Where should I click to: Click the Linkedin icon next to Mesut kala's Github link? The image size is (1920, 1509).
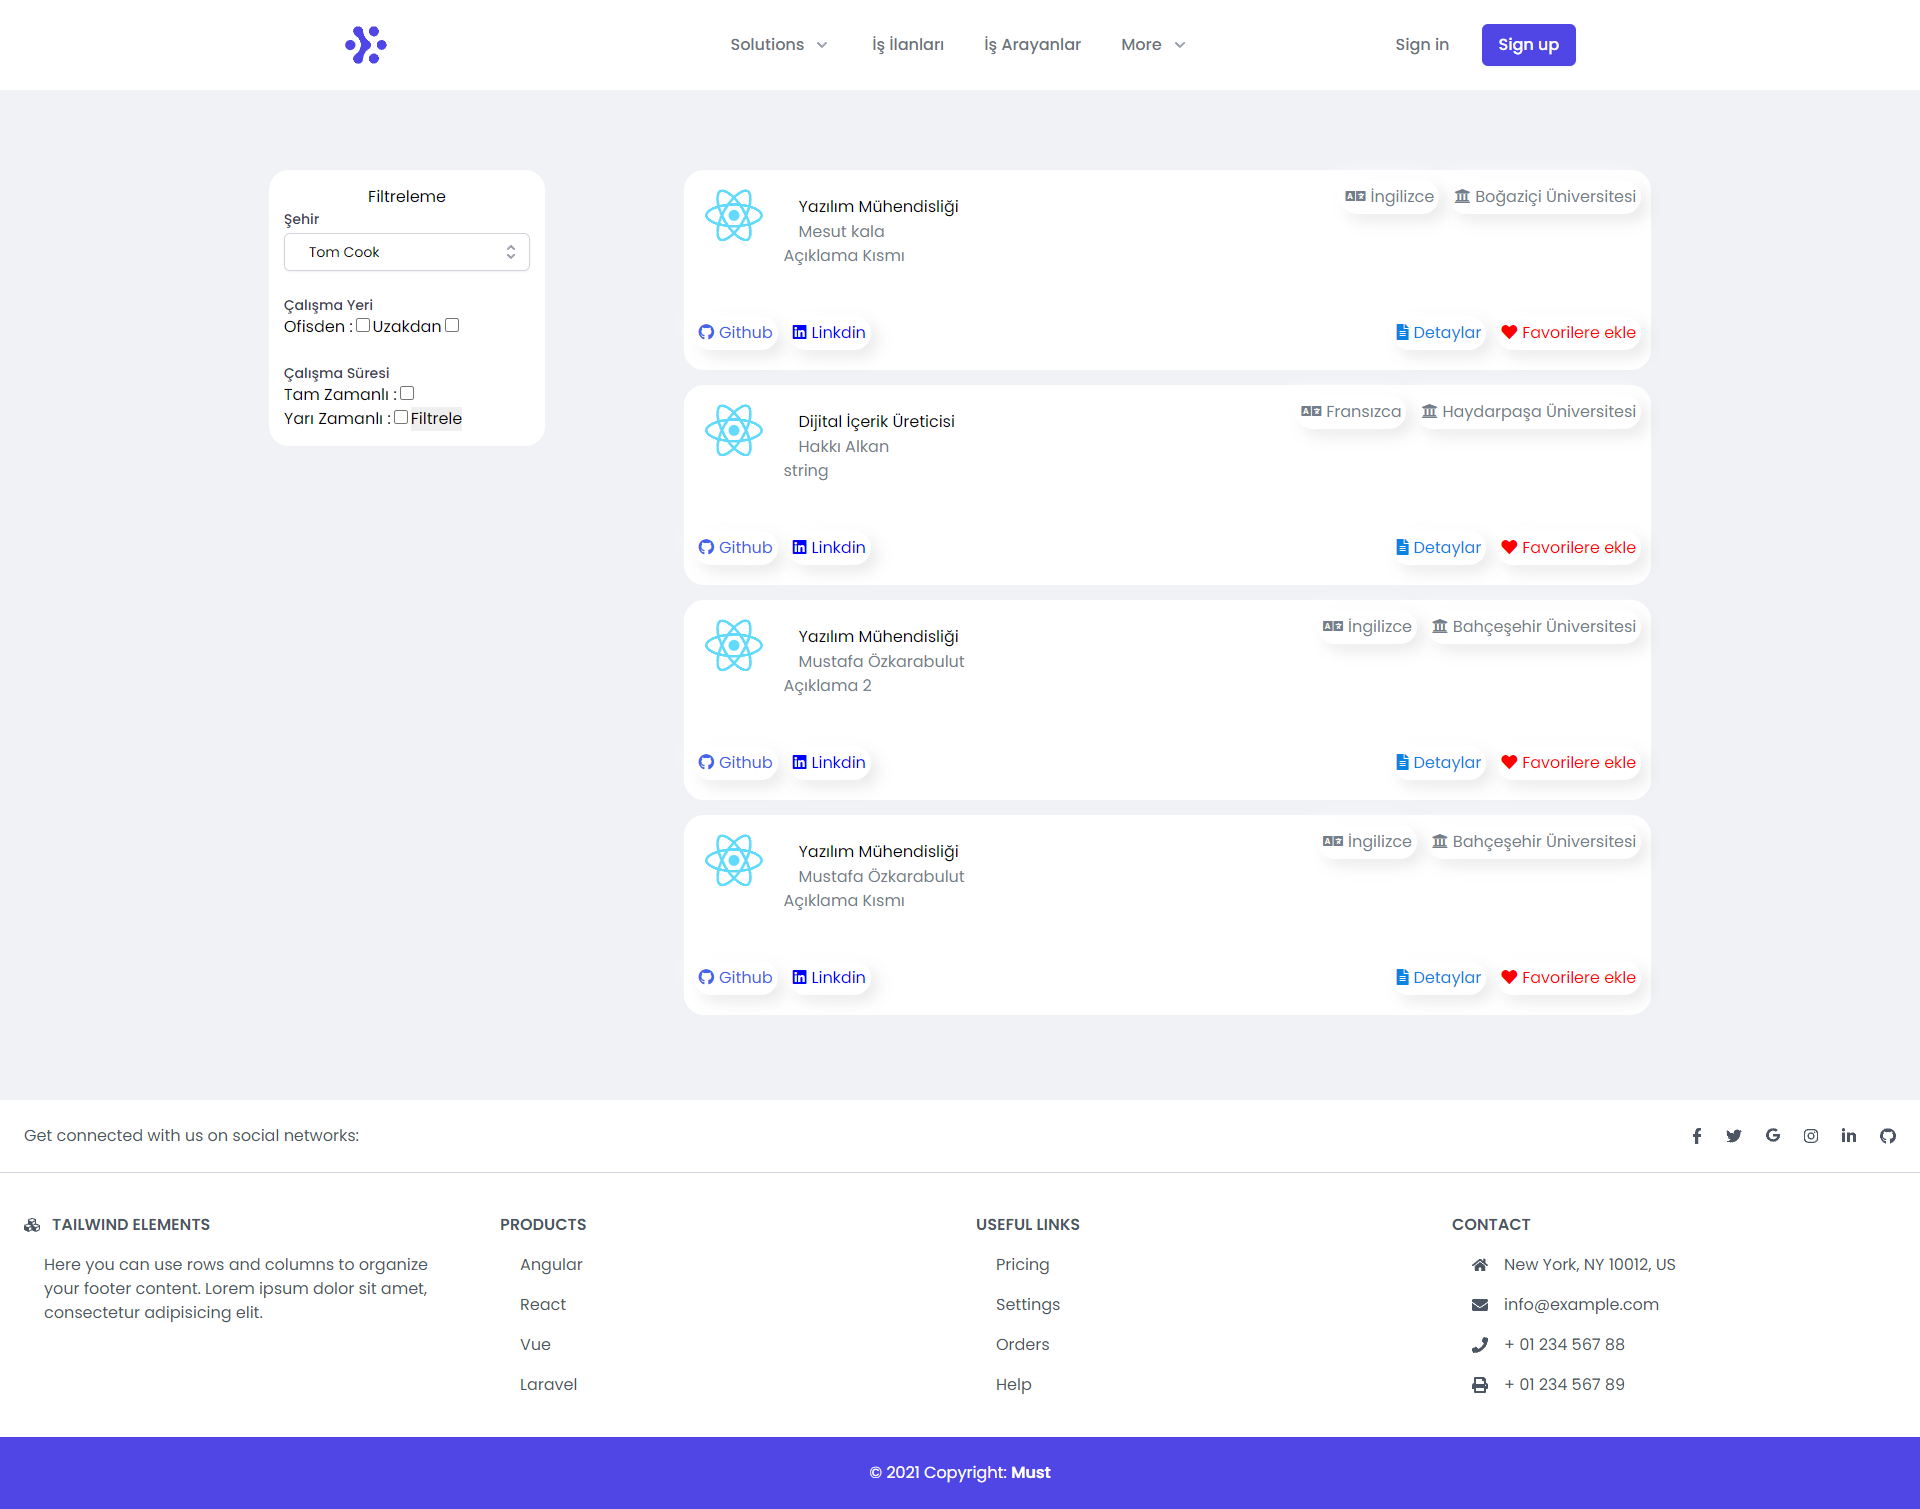pyautogui.click(x=799, y=332)
